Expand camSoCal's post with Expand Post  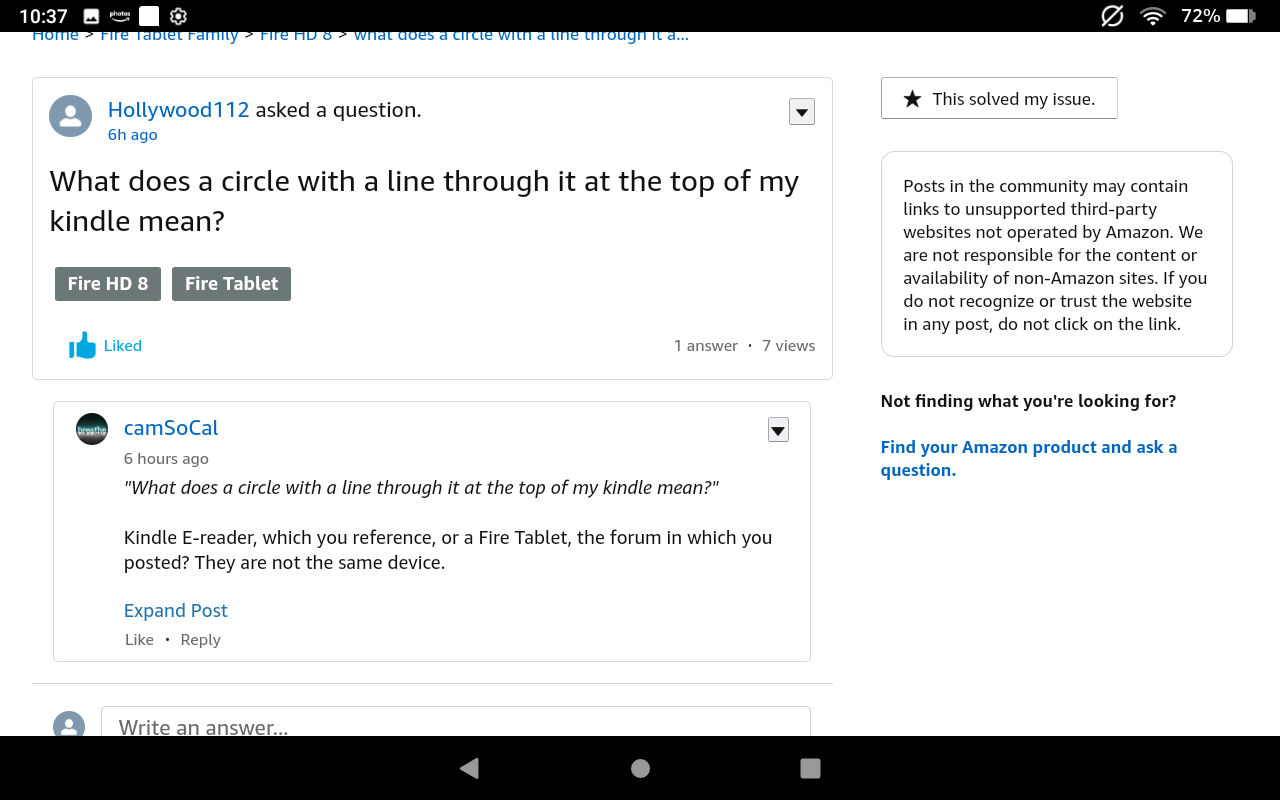click(176, 611)
